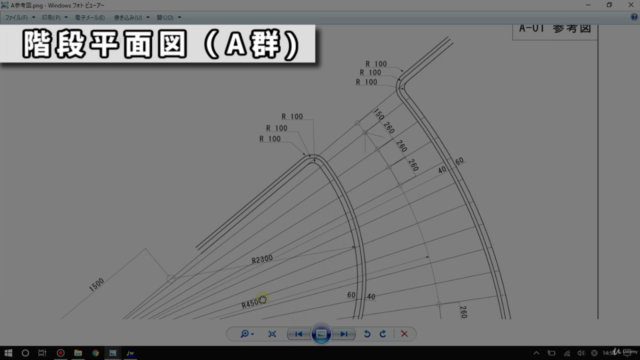The height and width of the screenshot is (360, 640).
Task: Open Cortana search circle in taskbar
Action: (x=25, y=353)
